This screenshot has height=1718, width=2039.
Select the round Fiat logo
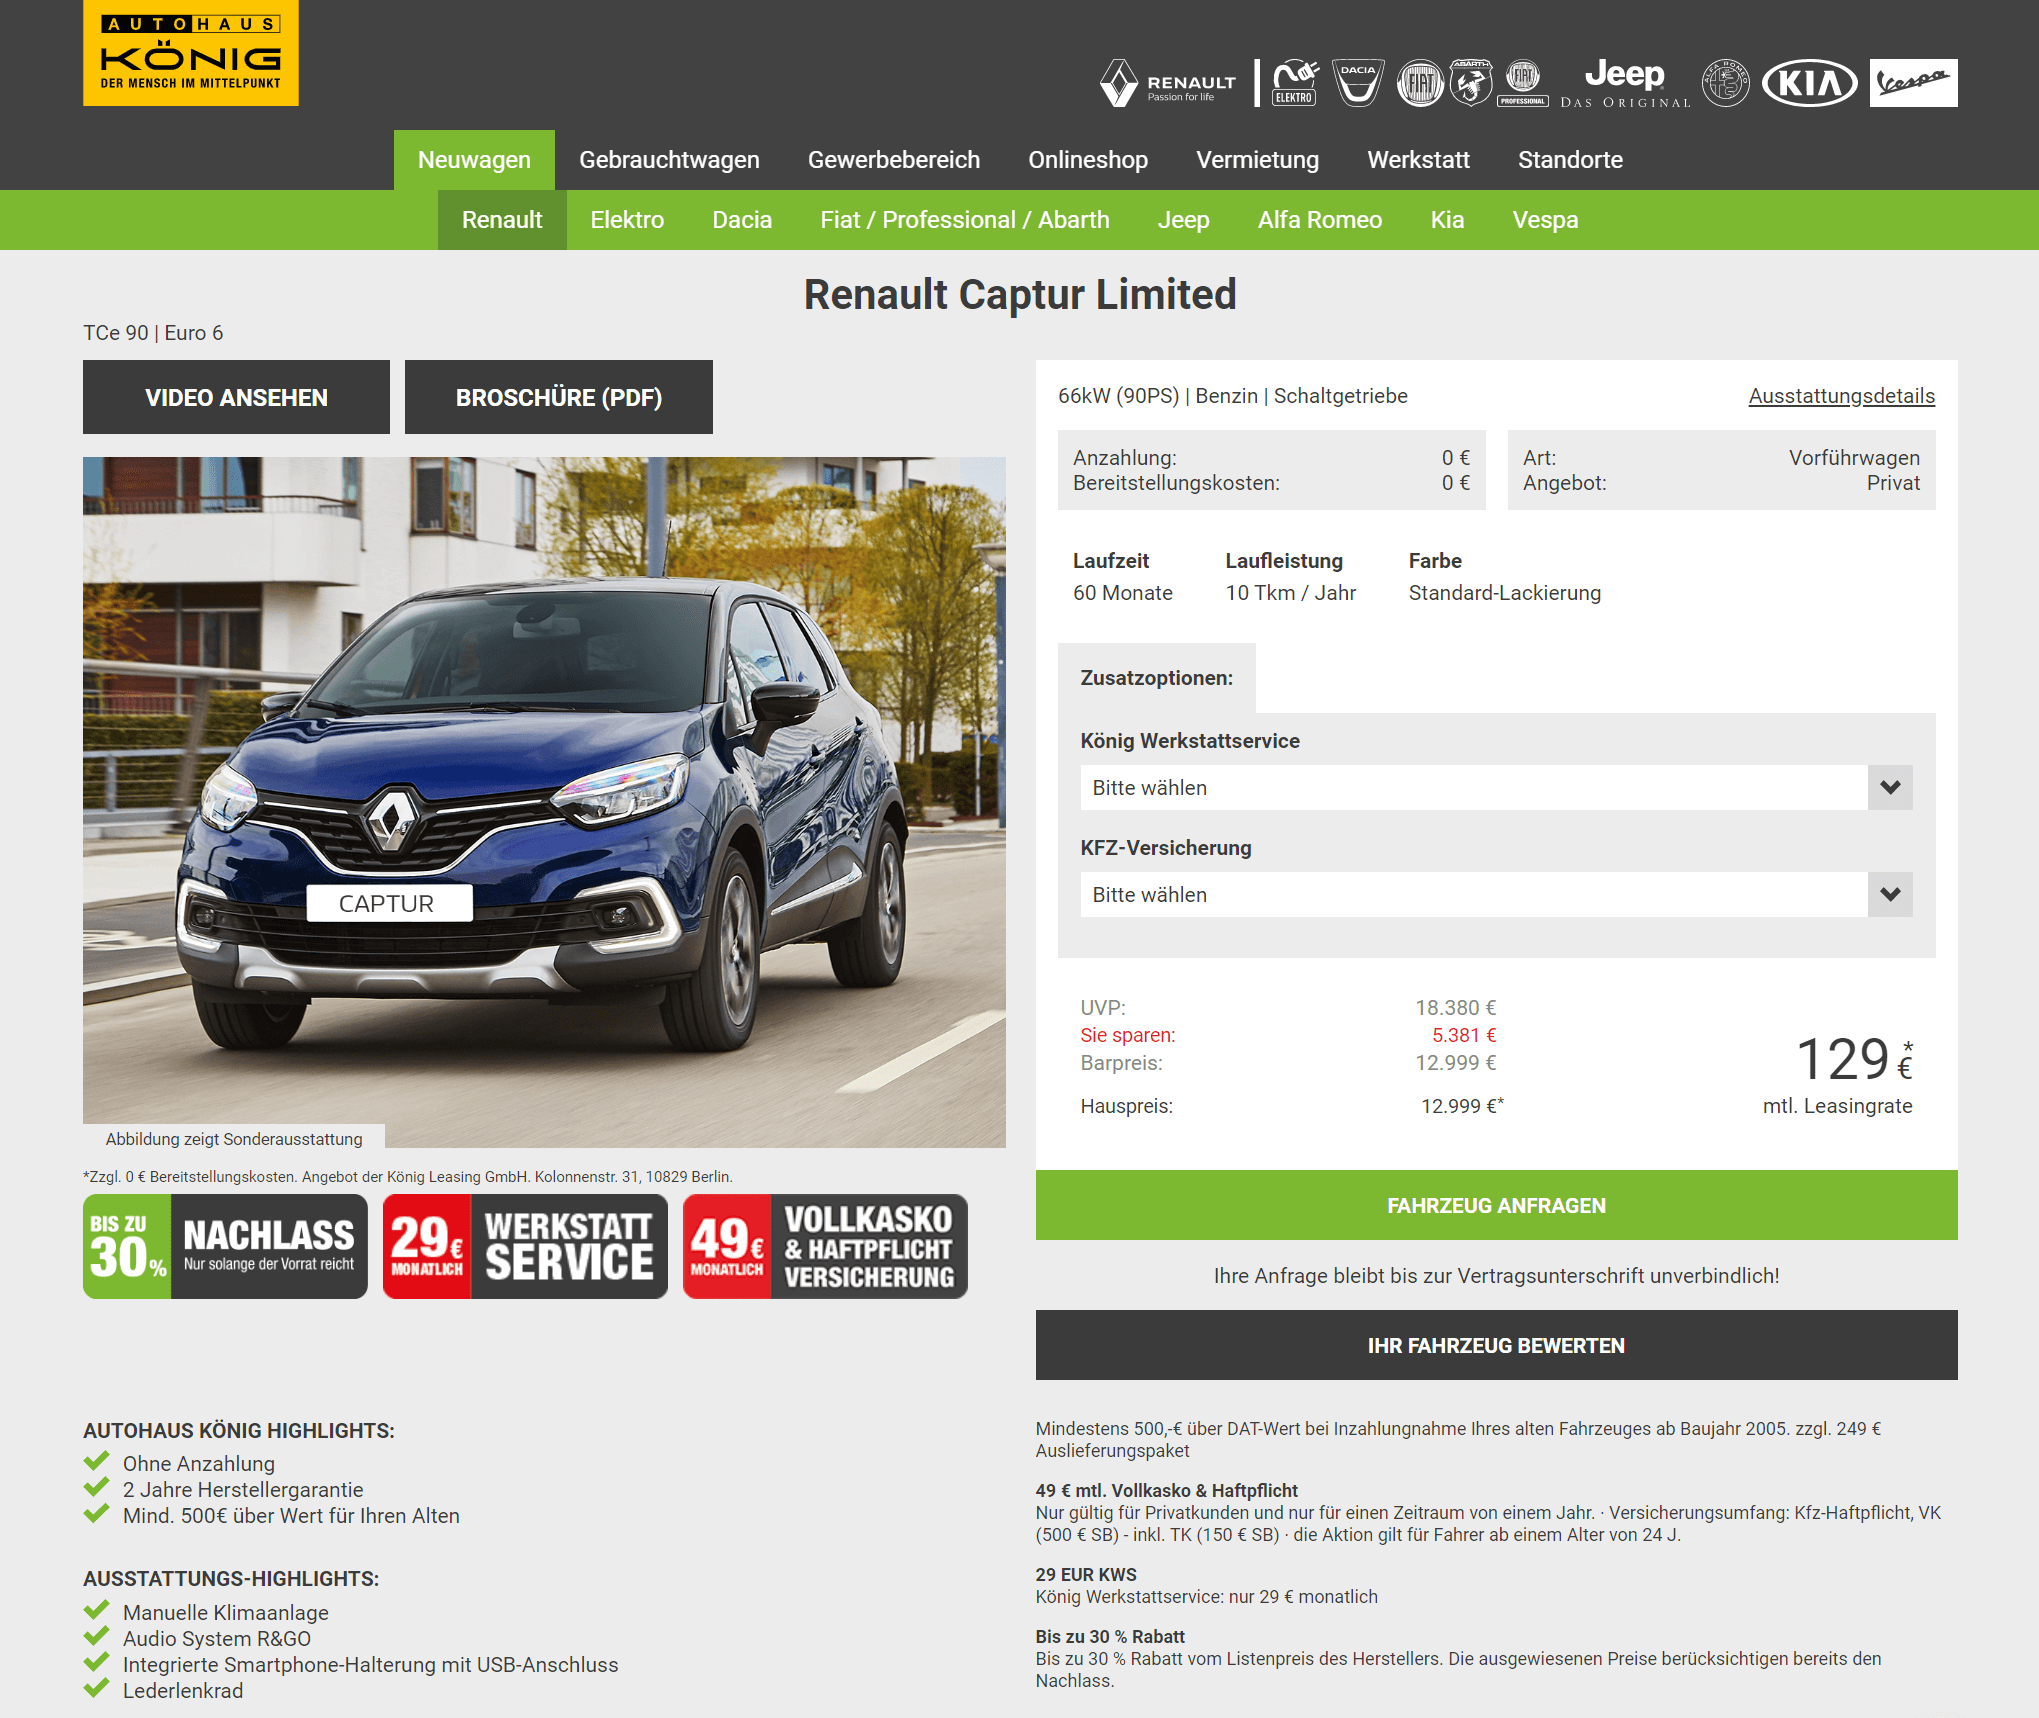click(x=1420, y=83)
